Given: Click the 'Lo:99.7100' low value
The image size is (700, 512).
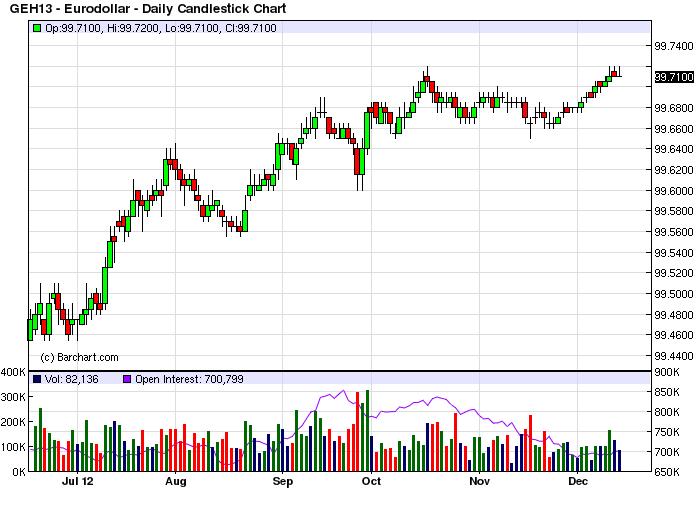Looking at the screenshot, I should pos(192,28).
